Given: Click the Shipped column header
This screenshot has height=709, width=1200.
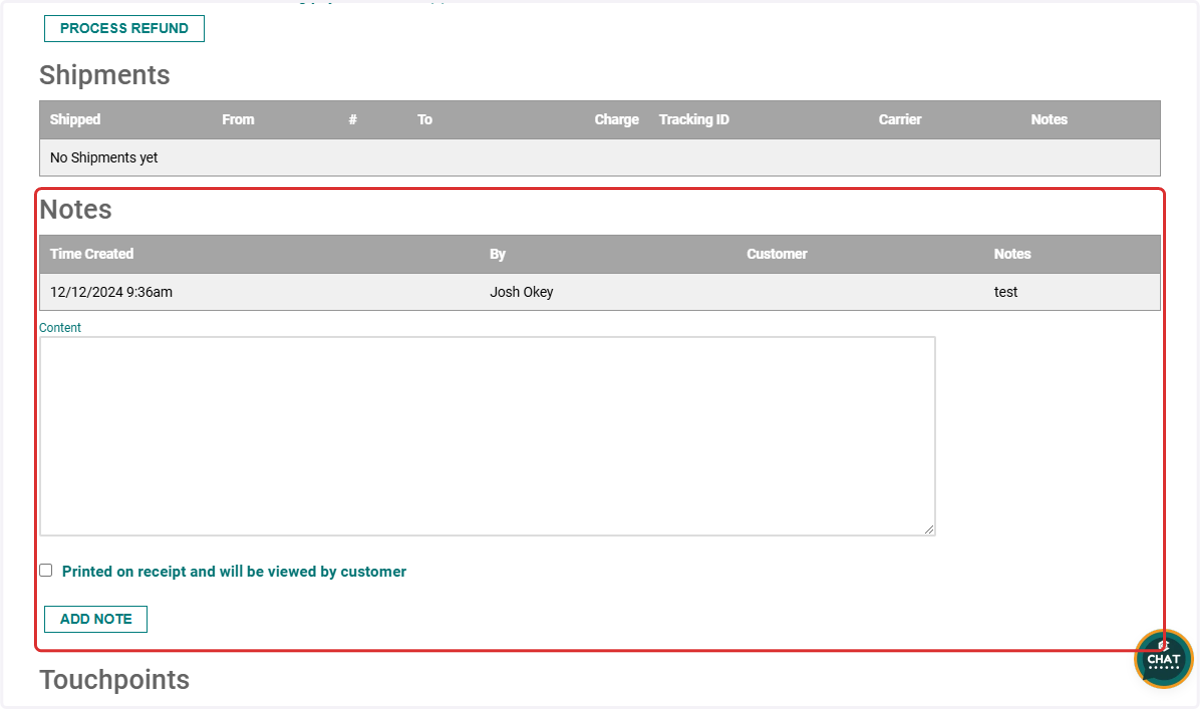Looking at the screenshot, I should click(75, 119).
